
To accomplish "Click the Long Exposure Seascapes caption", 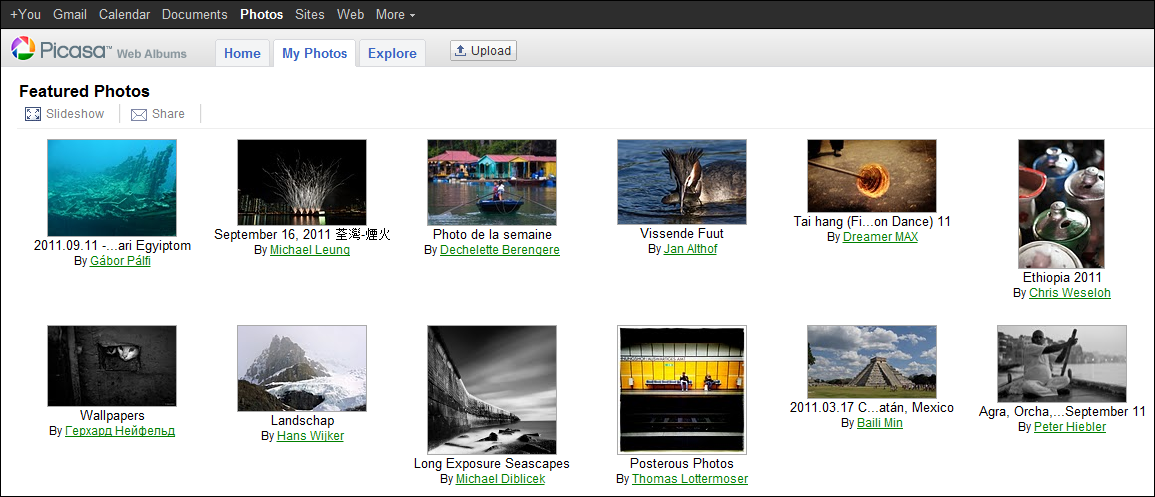I will (491, 464).
